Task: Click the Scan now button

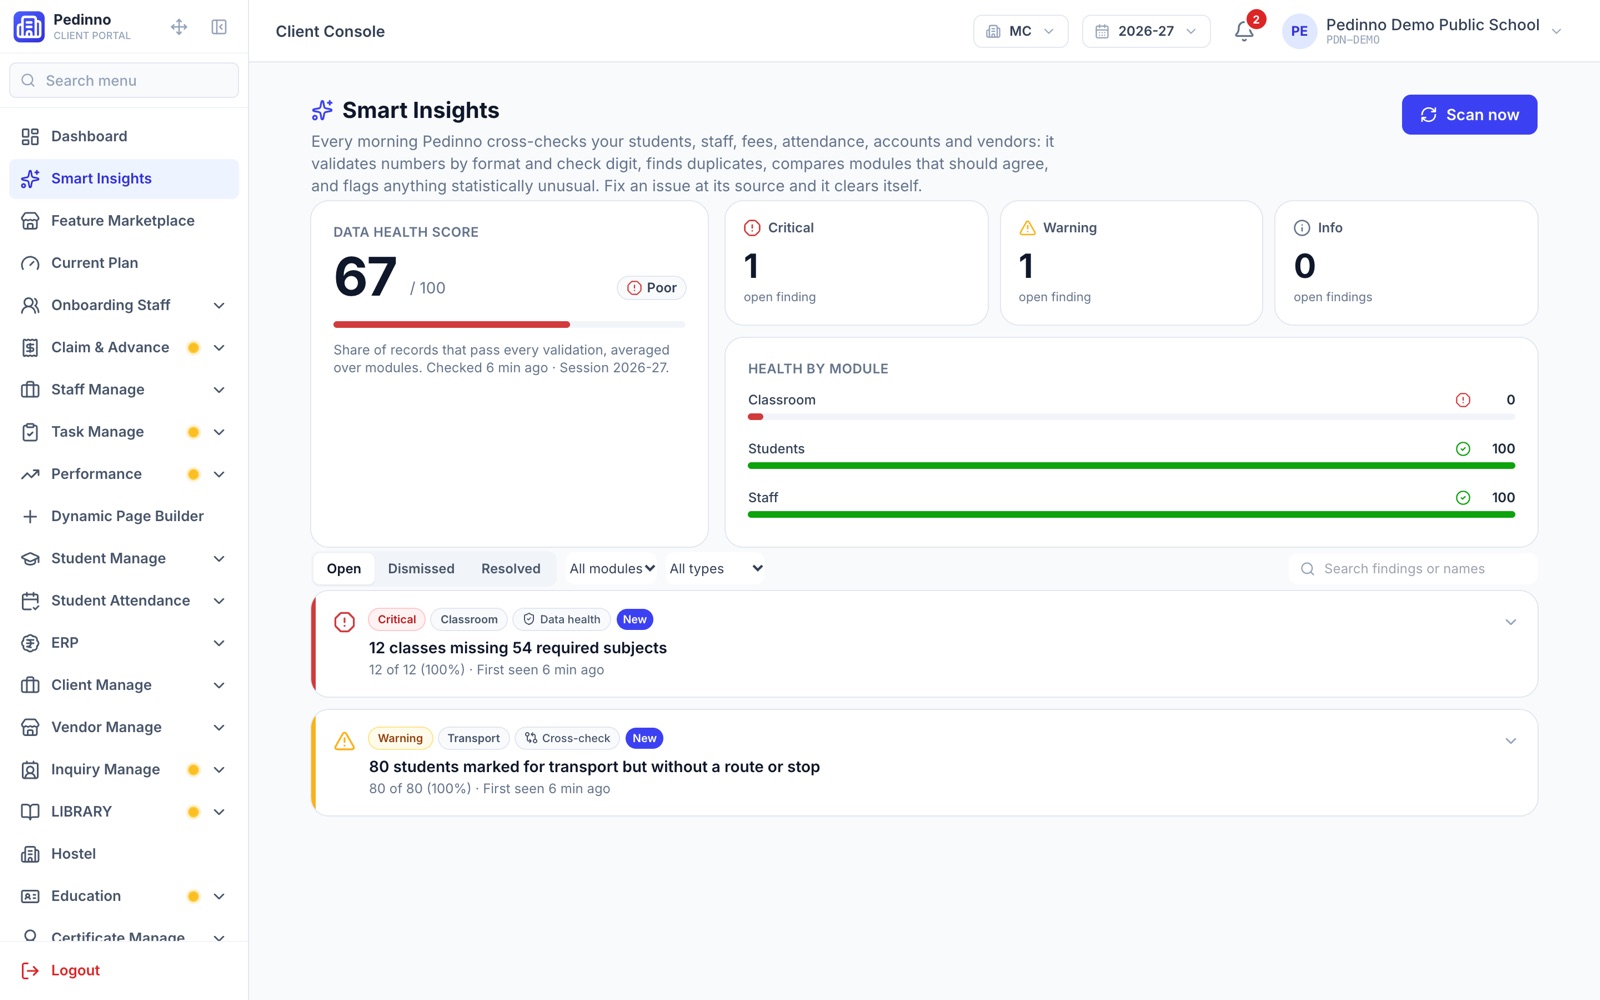Action: 1469,115
